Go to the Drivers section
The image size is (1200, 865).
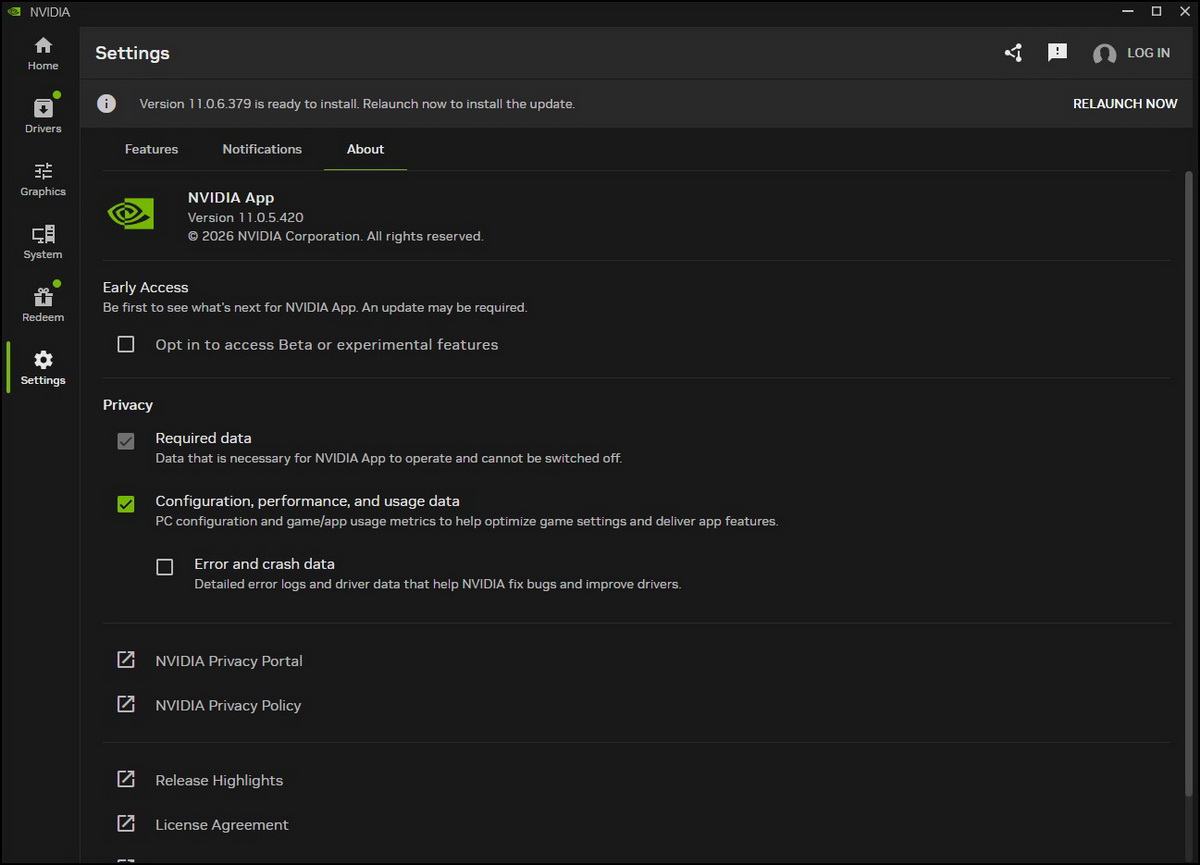[43, 116]
